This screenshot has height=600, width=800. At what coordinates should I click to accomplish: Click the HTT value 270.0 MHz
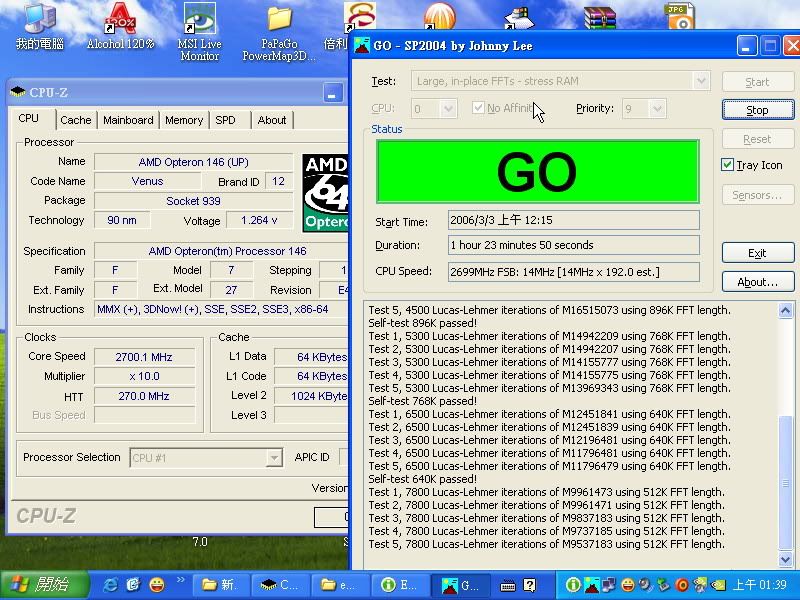(144, 396)
